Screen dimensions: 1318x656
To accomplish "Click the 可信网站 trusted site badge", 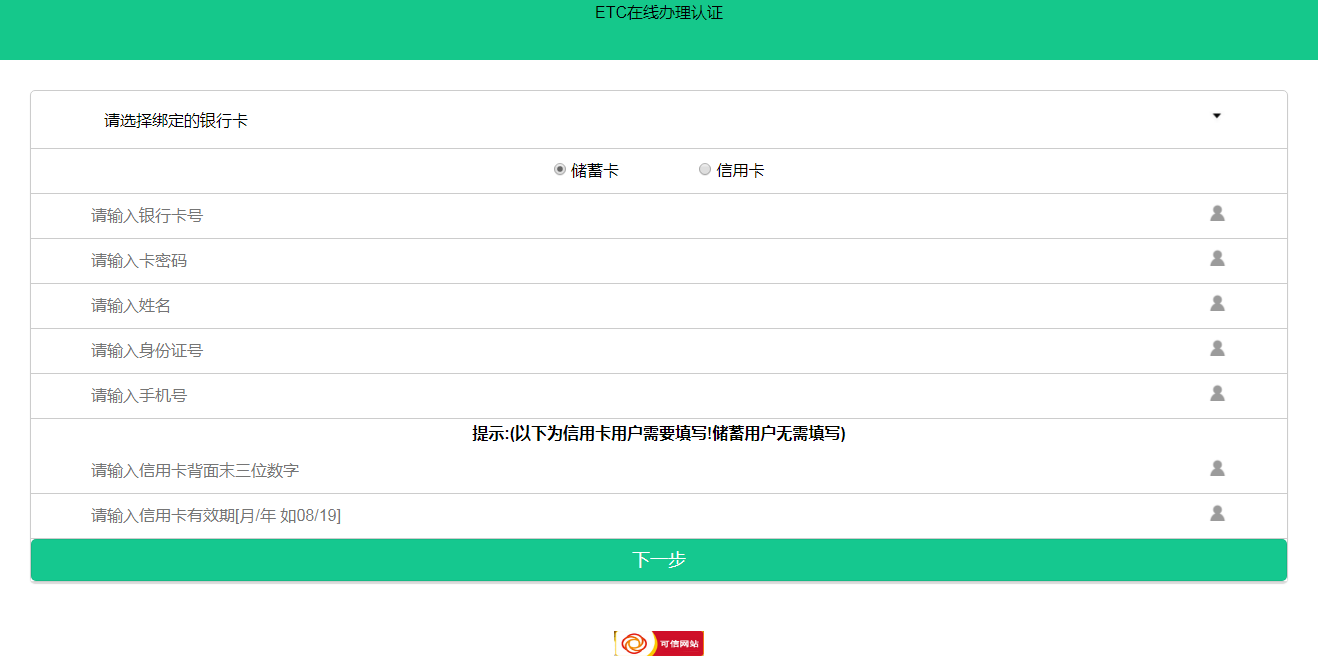I will point(659,643).
